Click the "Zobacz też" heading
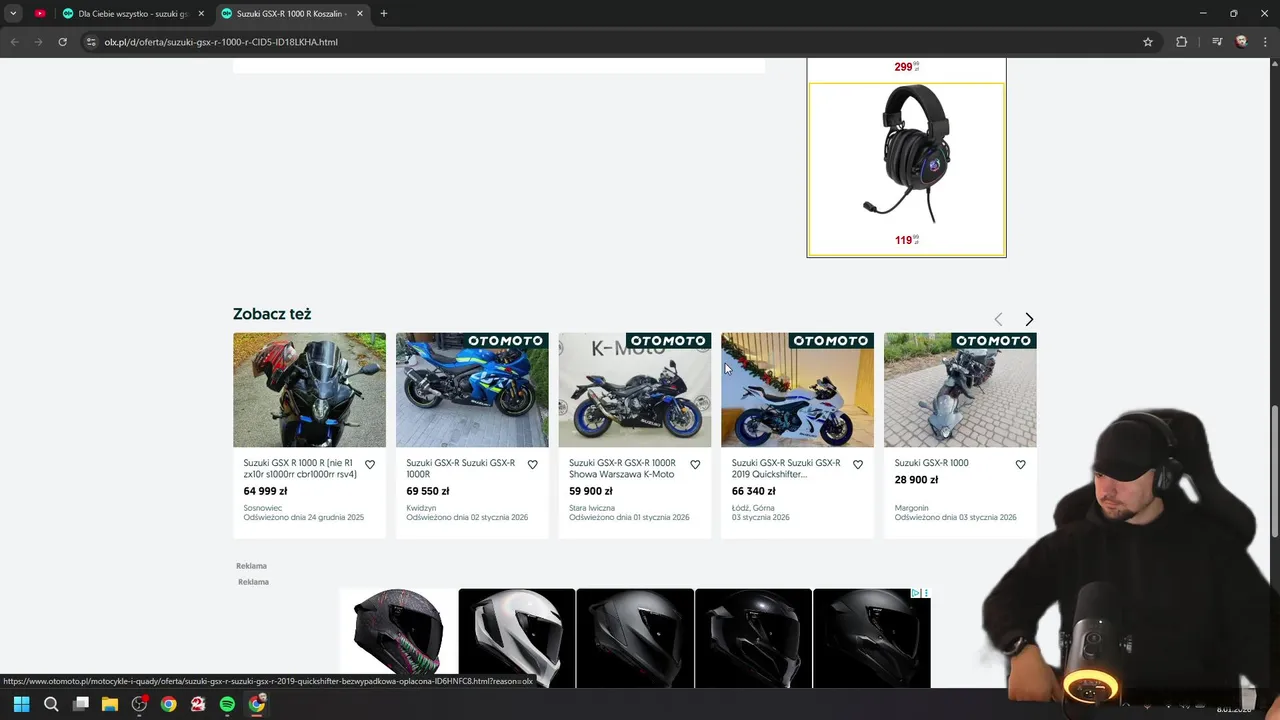 (x=272, y=314)
